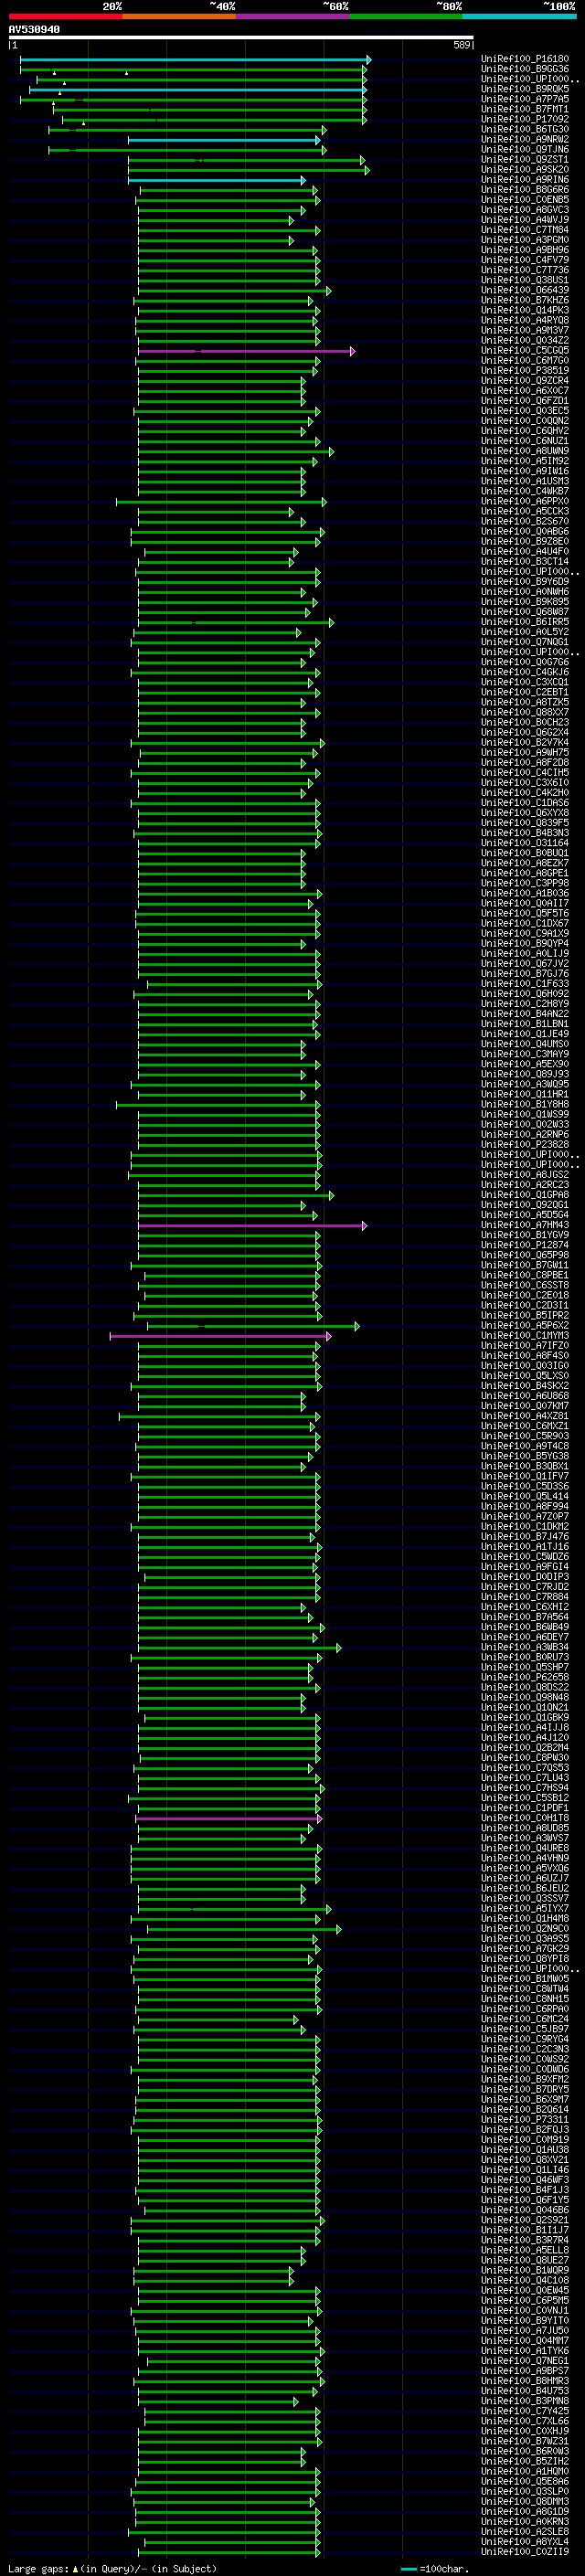Open hit UniRef100_B9GG36
The height and width of the screenshot is (2576, 585).
pos(525,69)
